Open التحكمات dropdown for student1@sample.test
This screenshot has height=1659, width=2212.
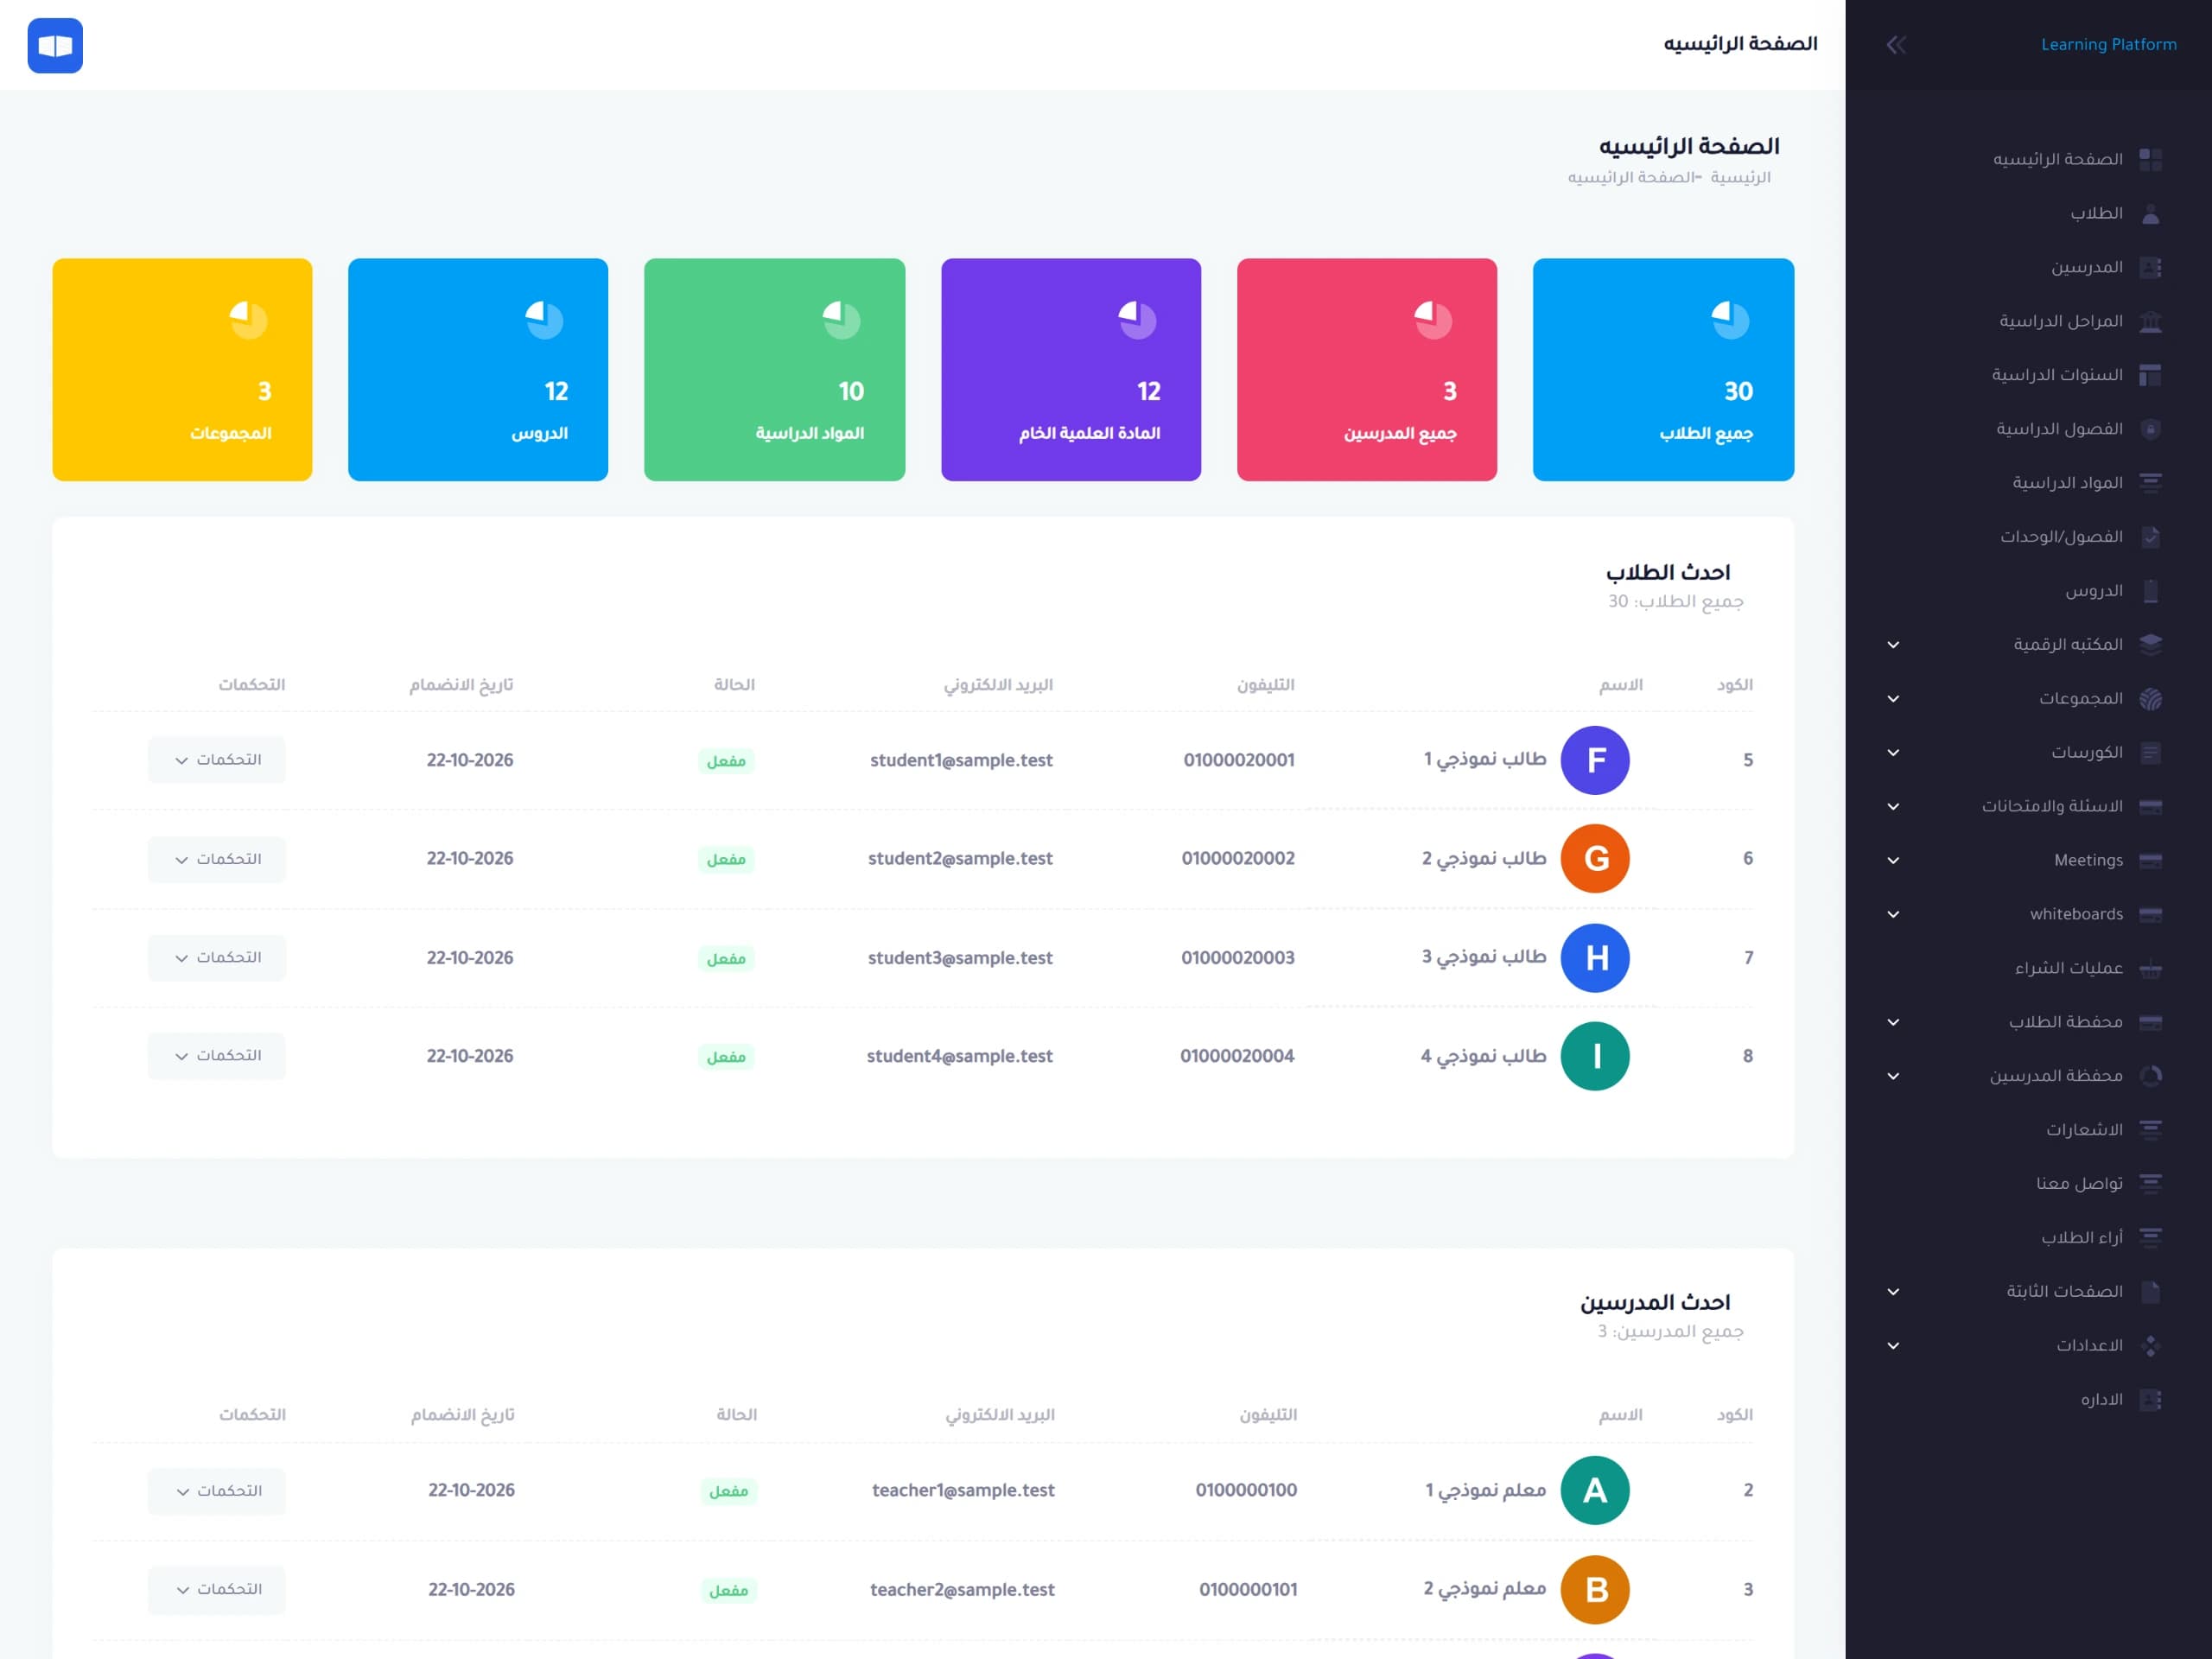(217, 760)
